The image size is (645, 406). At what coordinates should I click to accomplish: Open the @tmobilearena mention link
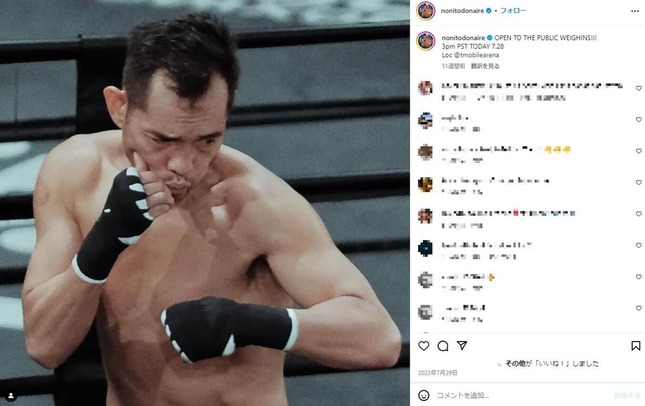point(476,55)
